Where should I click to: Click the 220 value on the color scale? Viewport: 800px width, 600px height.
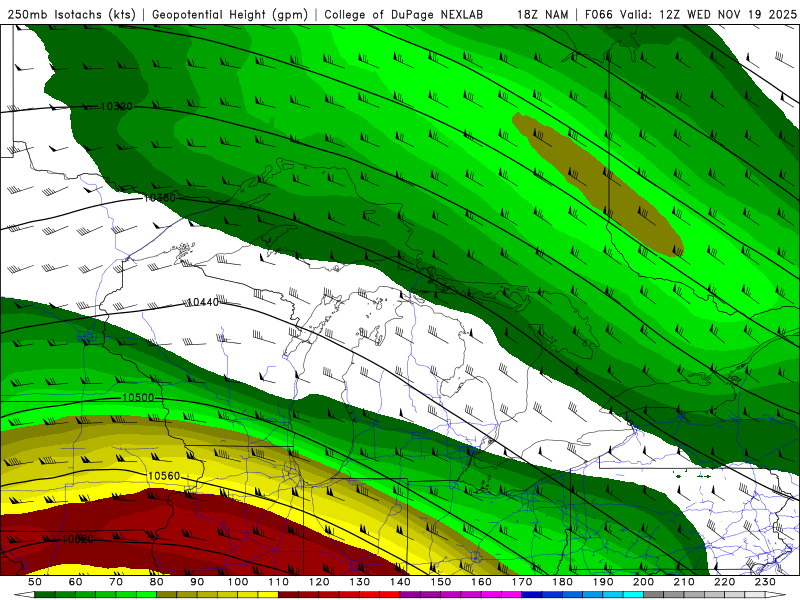click(x=724, y=582)
